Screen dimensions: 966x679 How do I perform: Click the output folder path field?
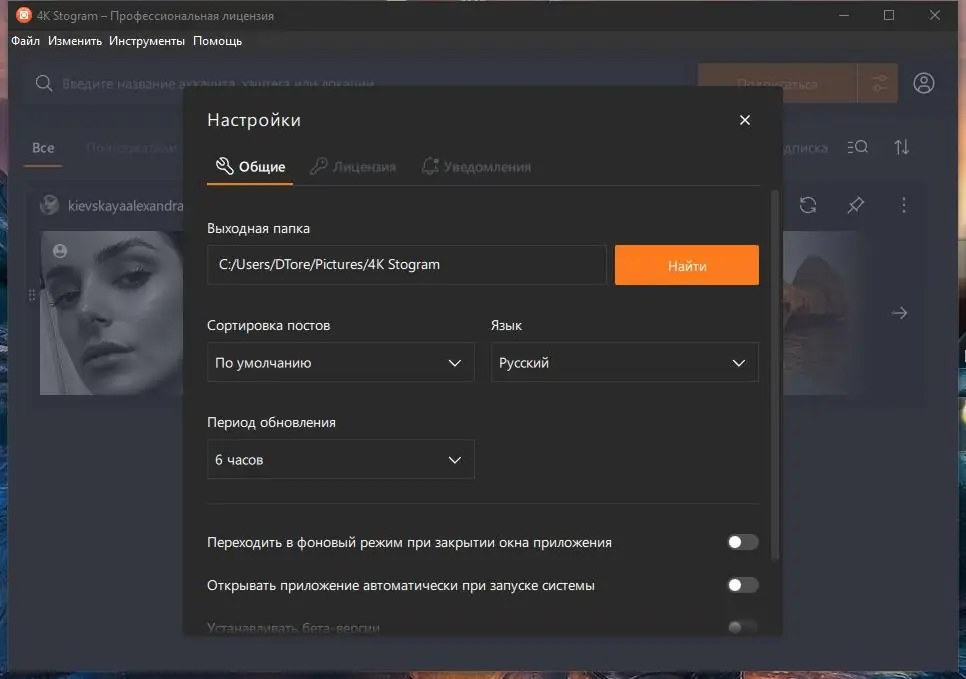(406, 264)
